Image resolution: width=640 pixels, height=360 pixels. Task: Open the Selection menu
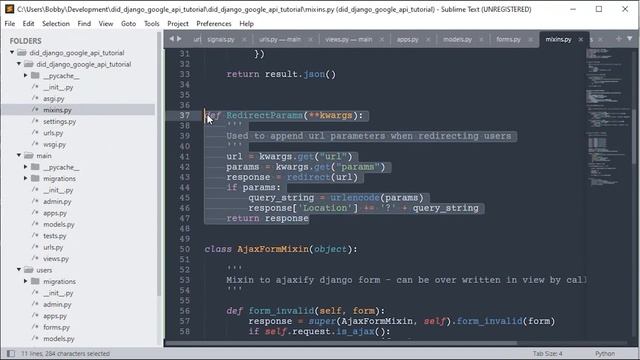(56, 24)
